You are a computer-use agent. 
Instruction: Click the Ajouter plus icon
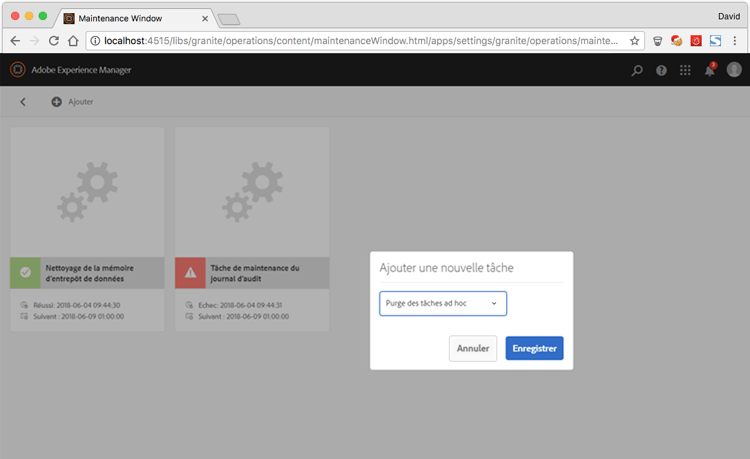point(56,102)
